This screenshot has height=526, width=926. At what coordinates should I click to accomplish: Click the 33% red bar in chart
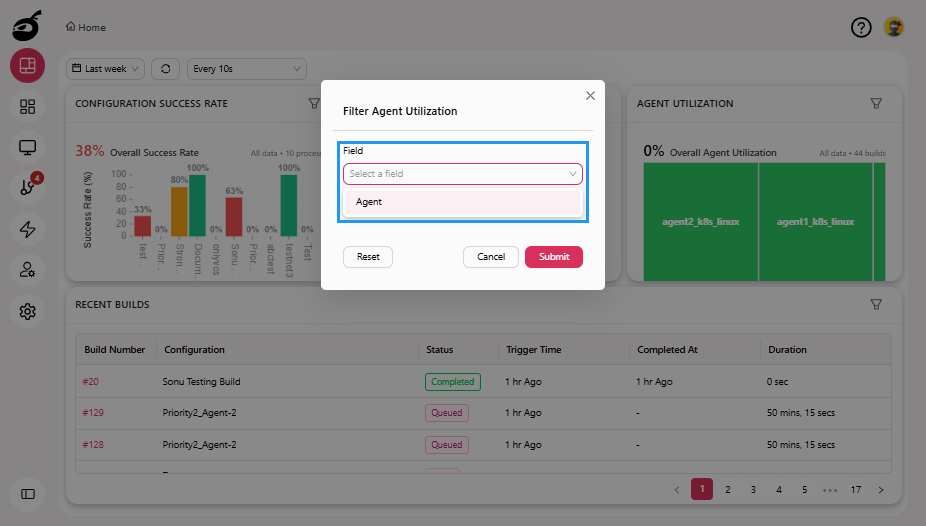(x=142, y=226)
